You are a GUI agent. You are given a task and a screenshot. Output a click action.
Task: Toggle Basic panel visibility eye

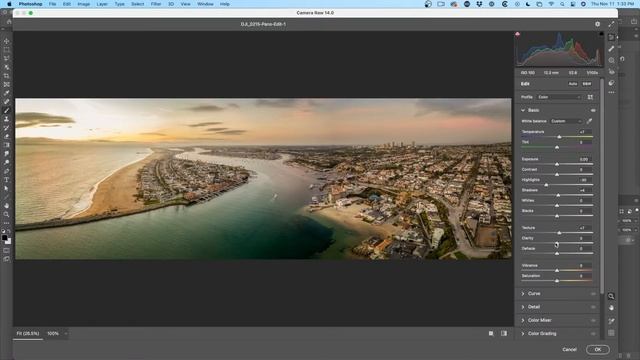pos(593,110)
